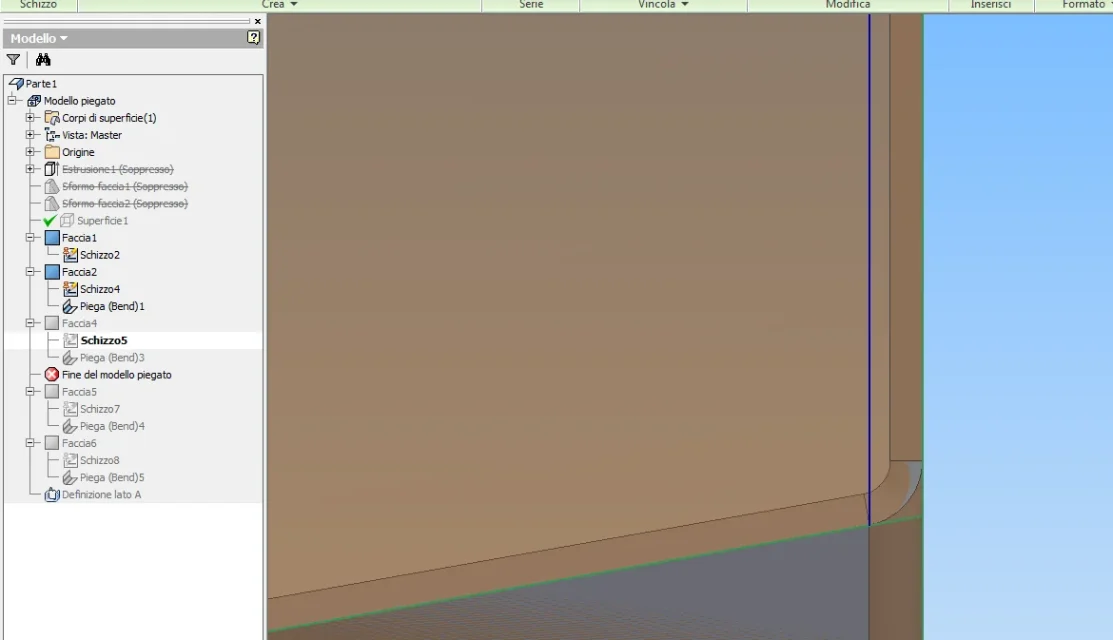Click the Piega (Bend)3 icon
This screenshot has width=1113, height=640.
[70, 358]
